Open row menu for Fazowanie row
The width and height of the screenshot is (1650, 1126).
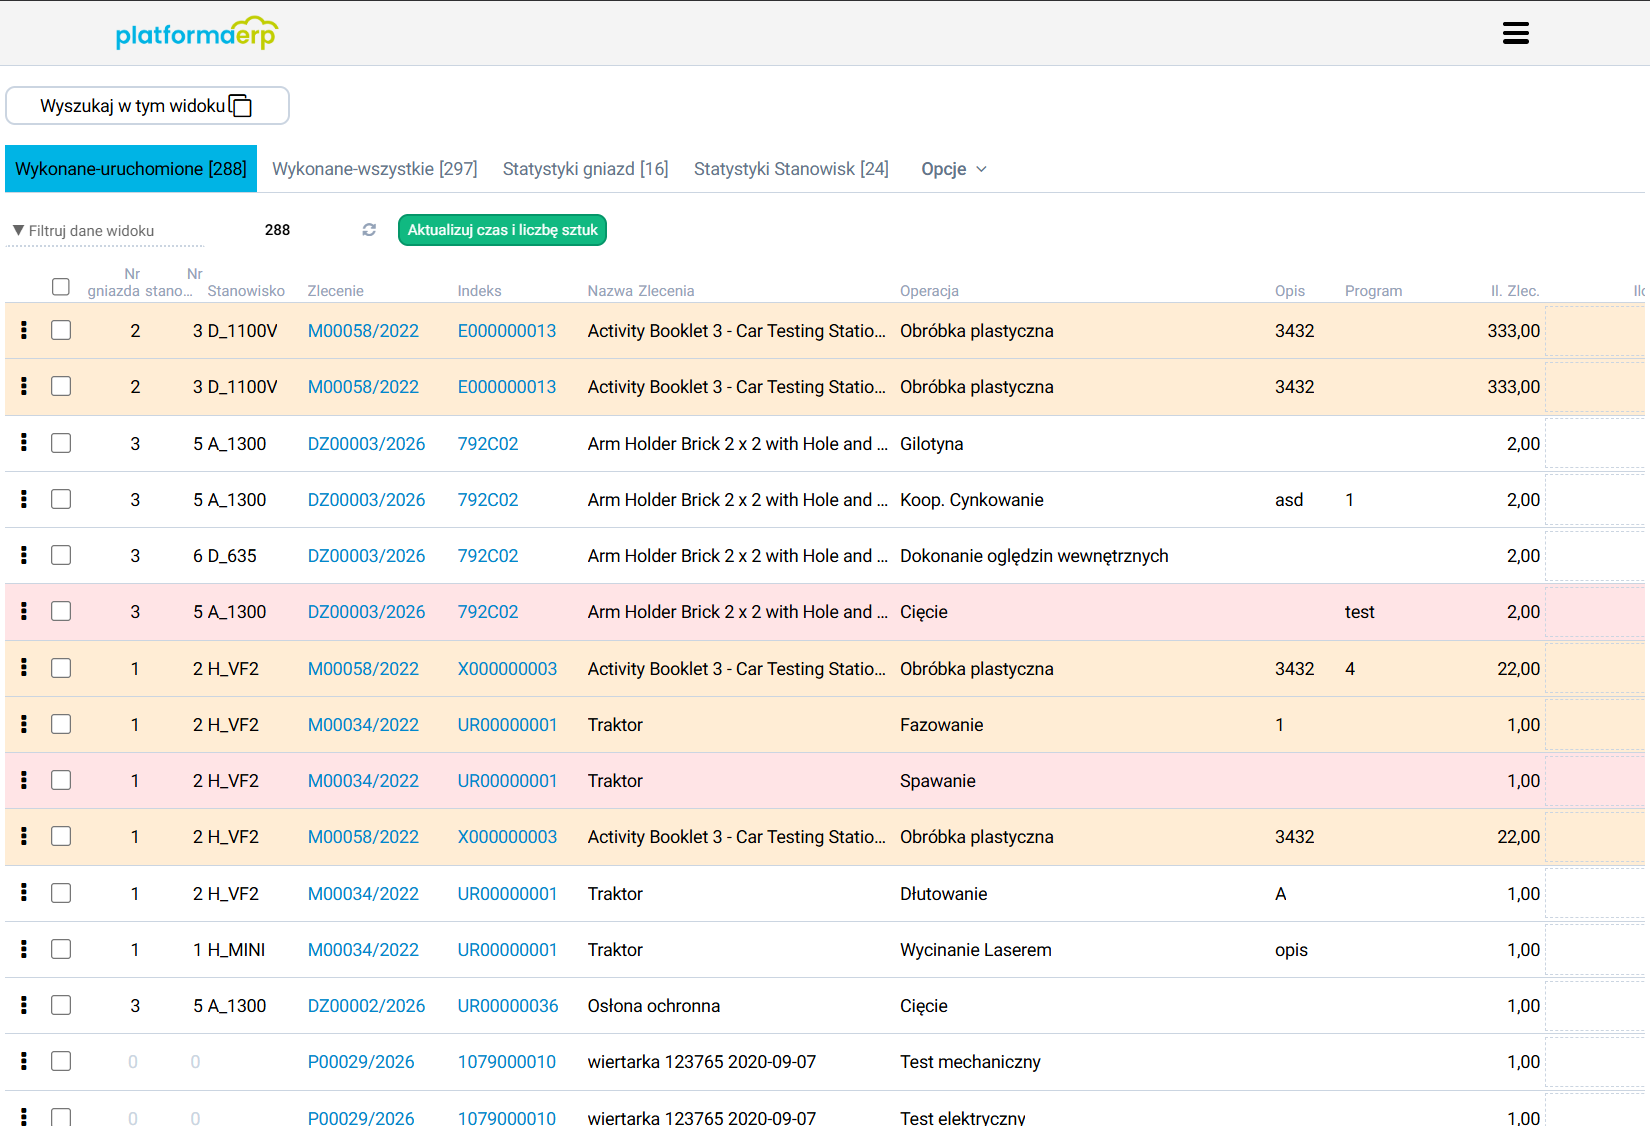coord(24,723)
